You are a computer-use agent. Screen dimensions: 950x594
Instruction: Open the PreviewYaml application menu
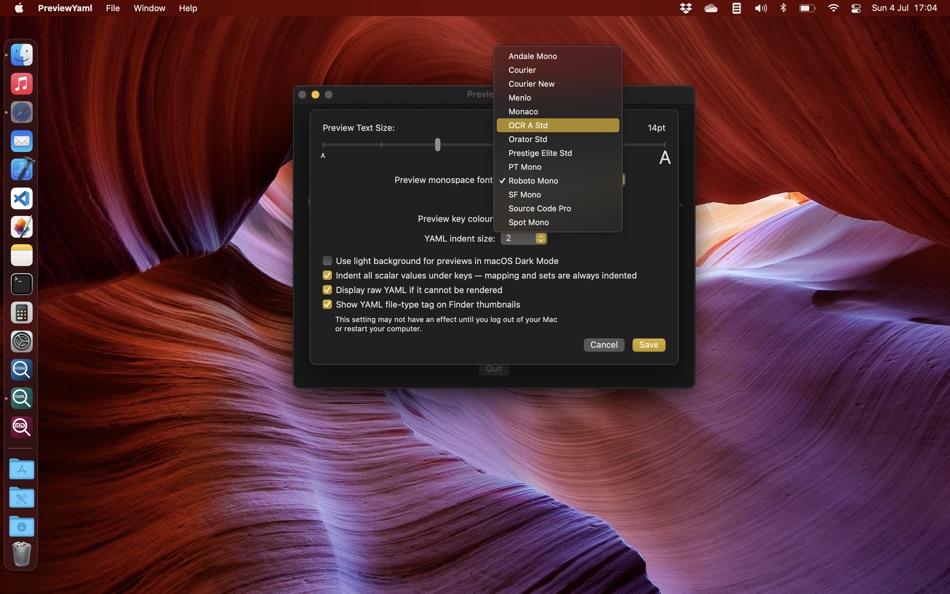[x=65, y=8]
